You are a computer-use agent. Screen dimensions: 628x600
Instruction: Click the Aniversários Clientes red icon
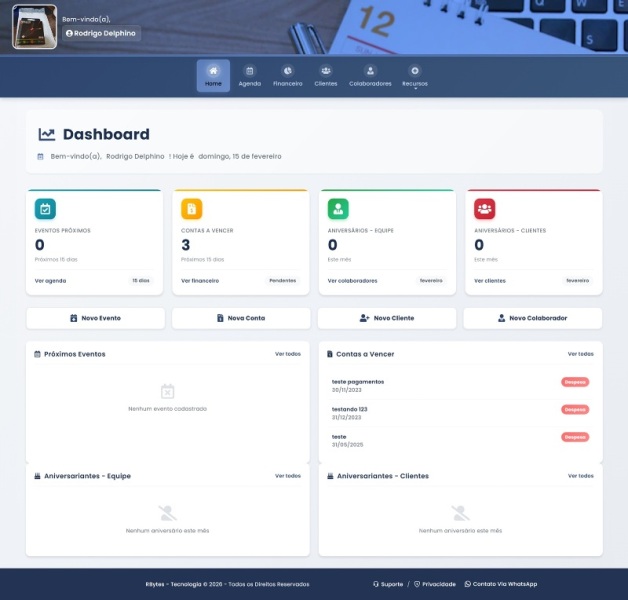click(484, 209)
